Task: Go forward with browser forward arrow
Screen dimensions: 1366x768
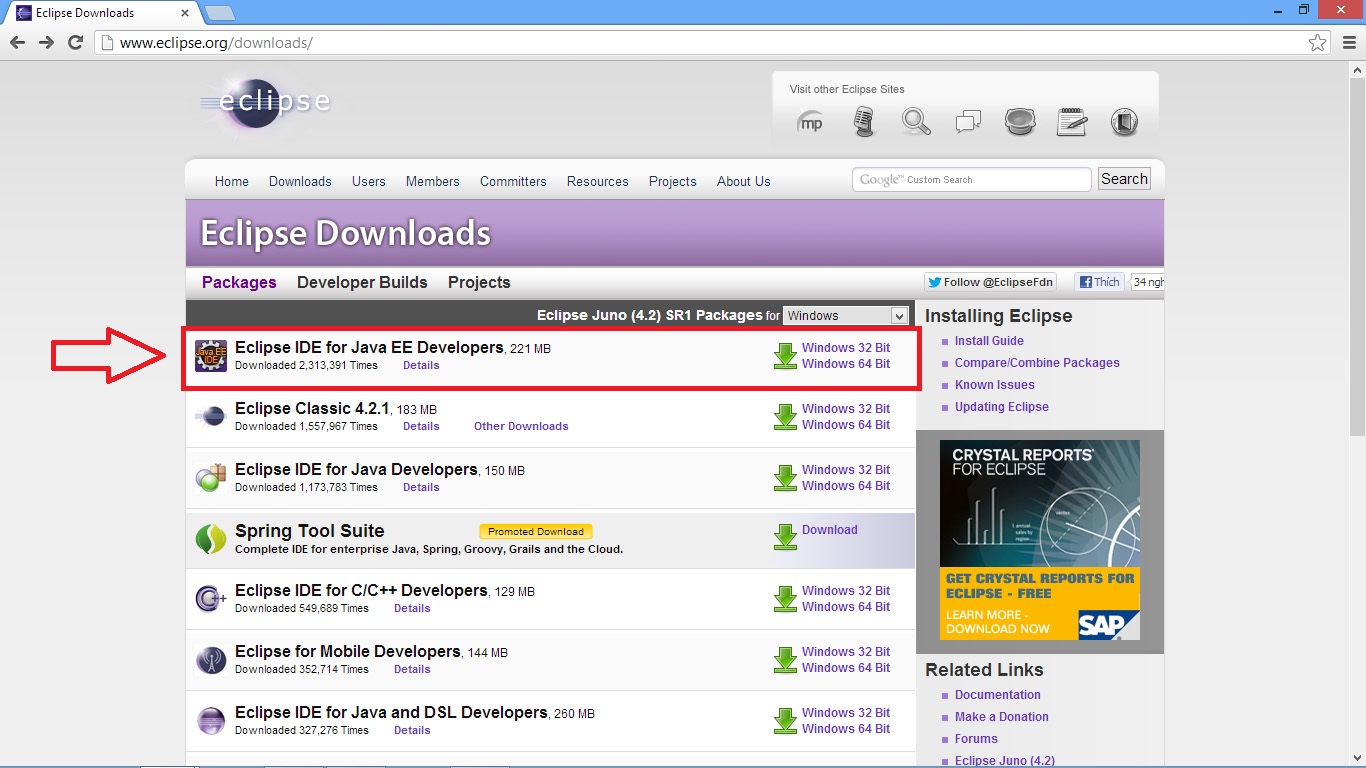Action: pyautogui.click(x=46, y=43)
